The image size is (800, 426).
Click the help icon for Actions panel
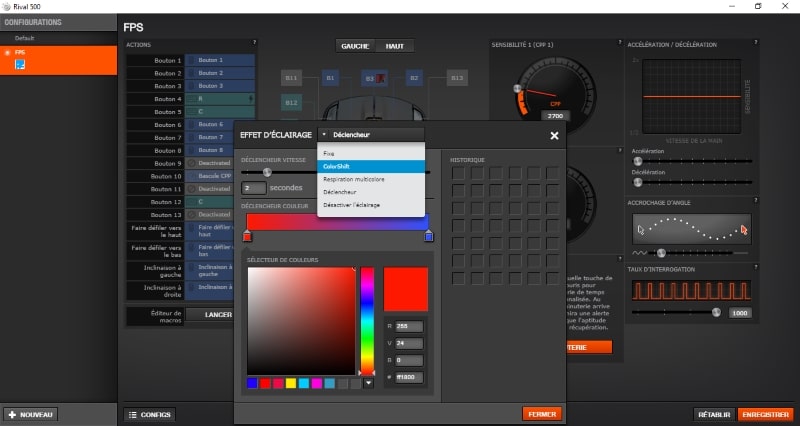pyautogui.click(x=254, y=43)
